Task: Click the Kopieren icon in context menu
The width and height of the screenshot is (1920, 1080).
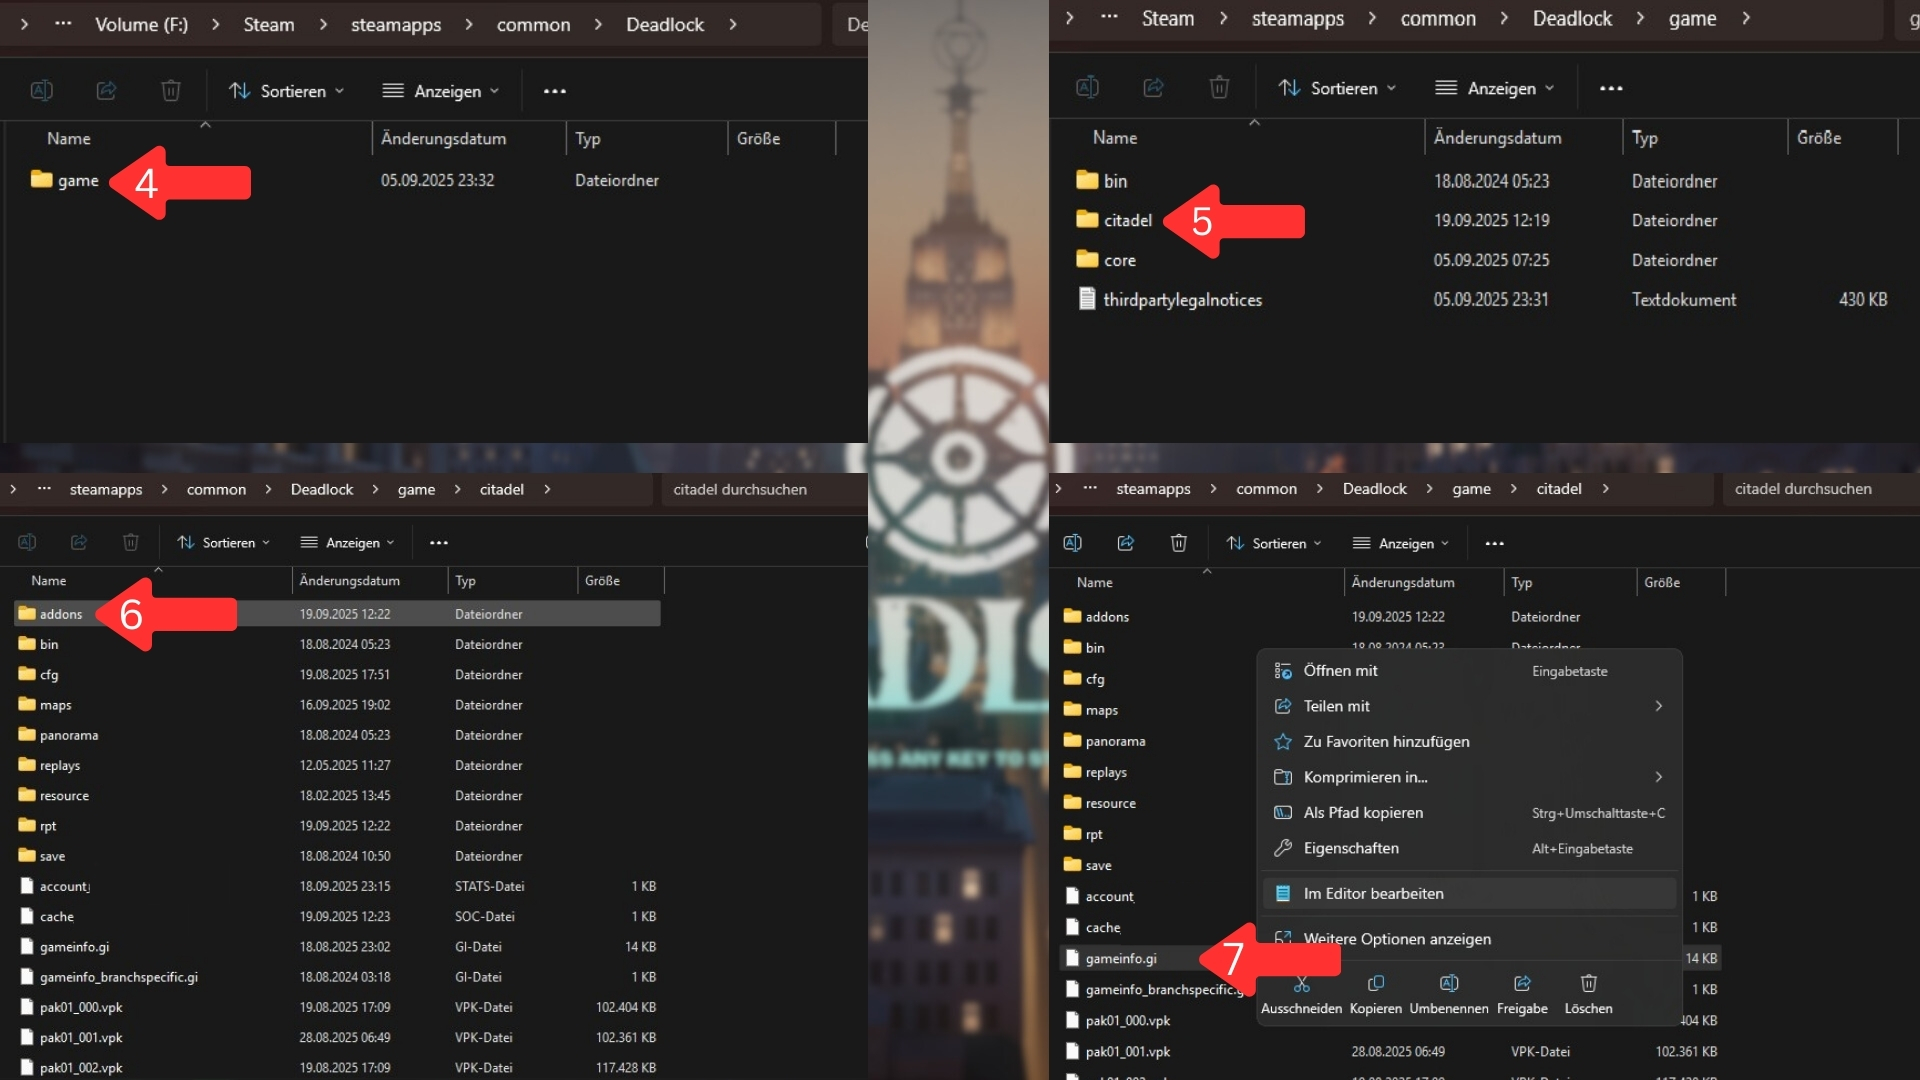Action: [1376, 984]
